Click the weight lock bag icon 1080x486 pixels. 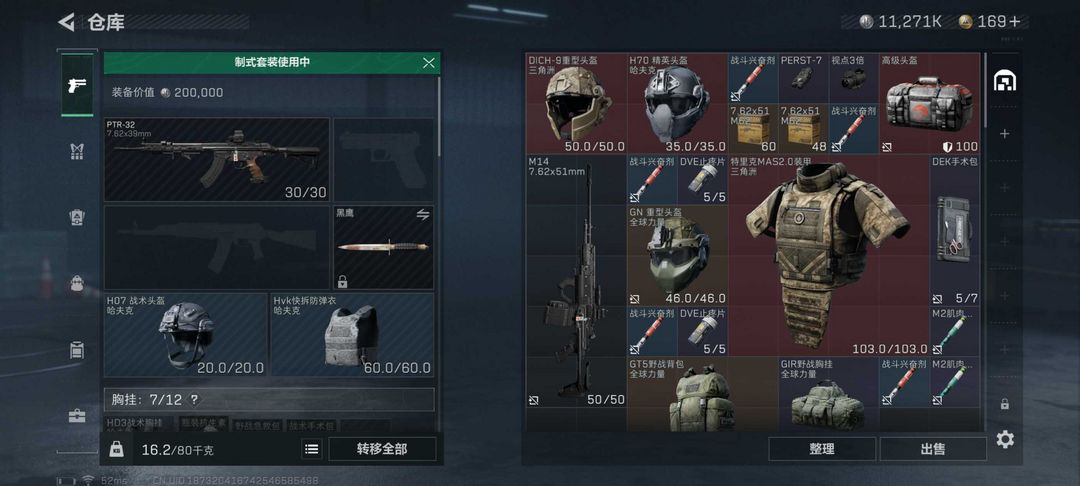(116, 450)
